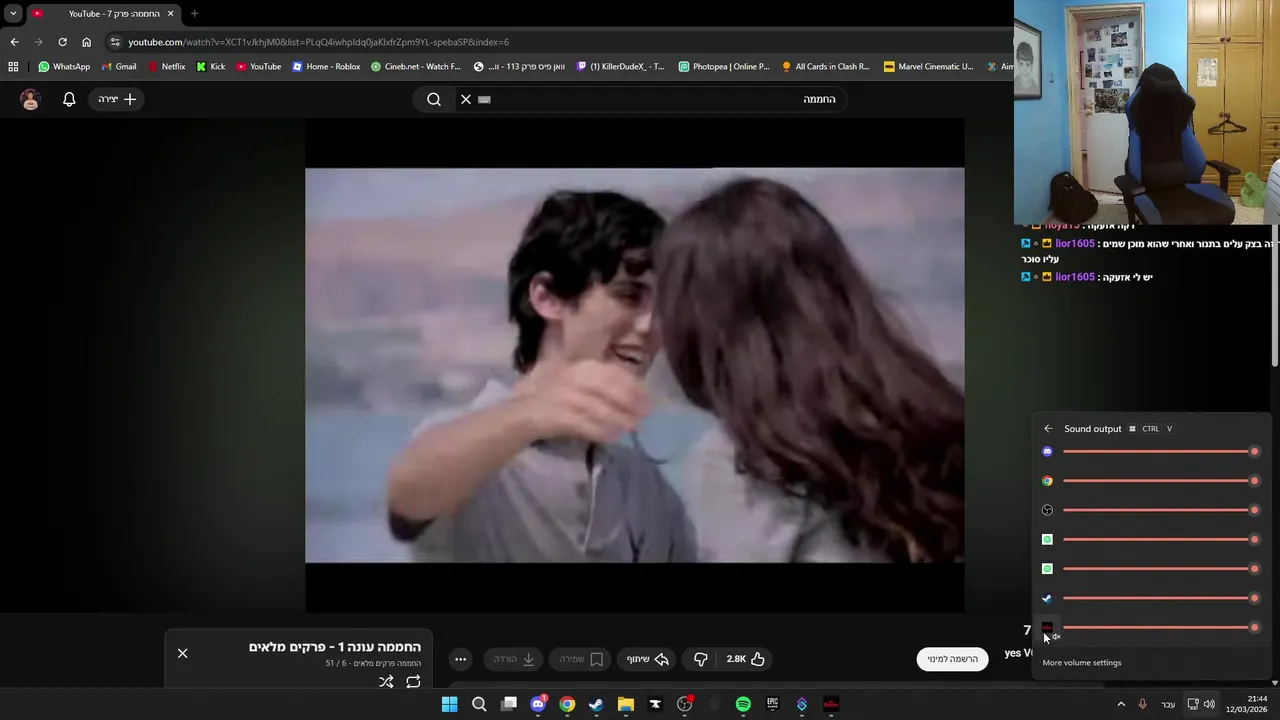Click the address bar URL
Image resolution: width=1280 pixels, height=720 pixels.
[319, 42]
